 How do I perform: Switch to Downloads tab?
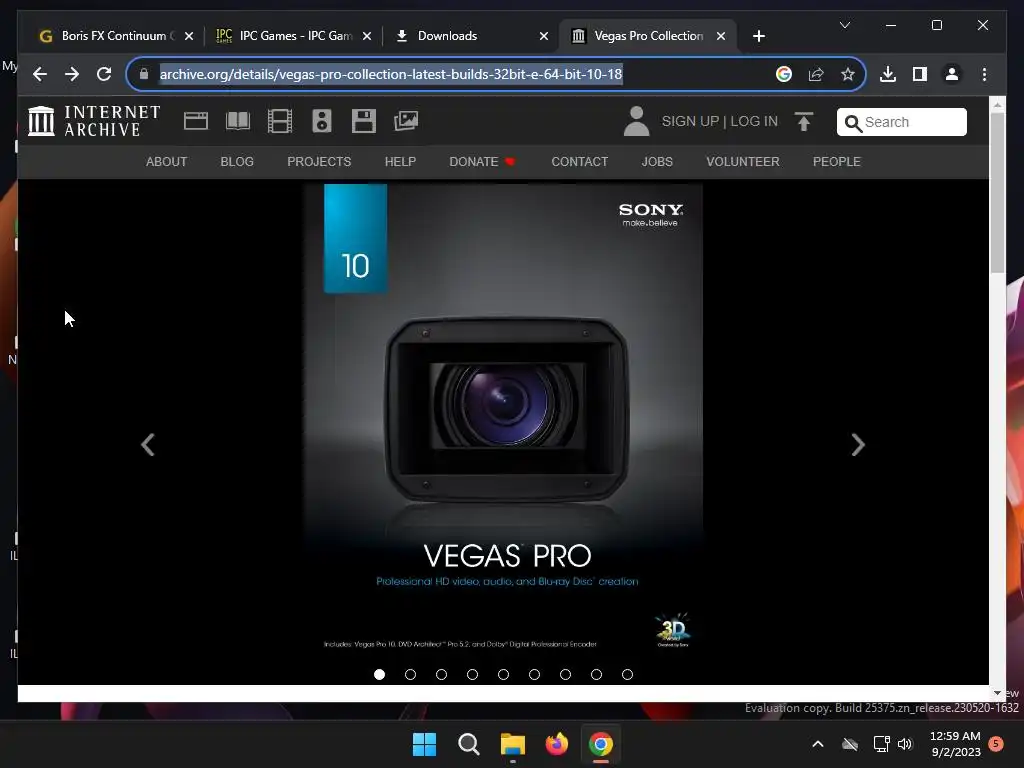(472, 36)
